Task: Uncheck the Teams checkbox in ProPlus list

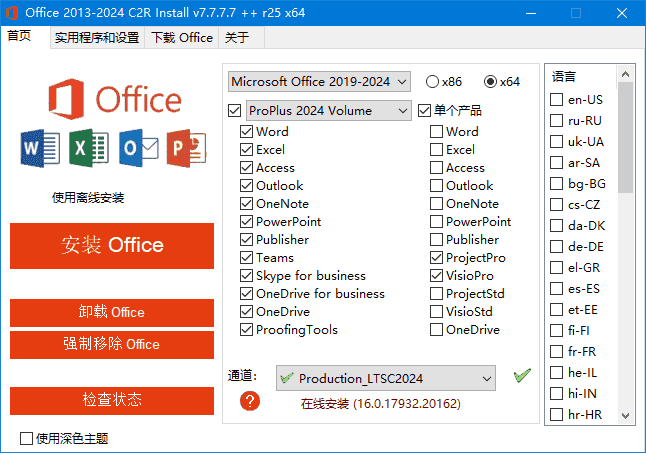Action: pos(247,258)
